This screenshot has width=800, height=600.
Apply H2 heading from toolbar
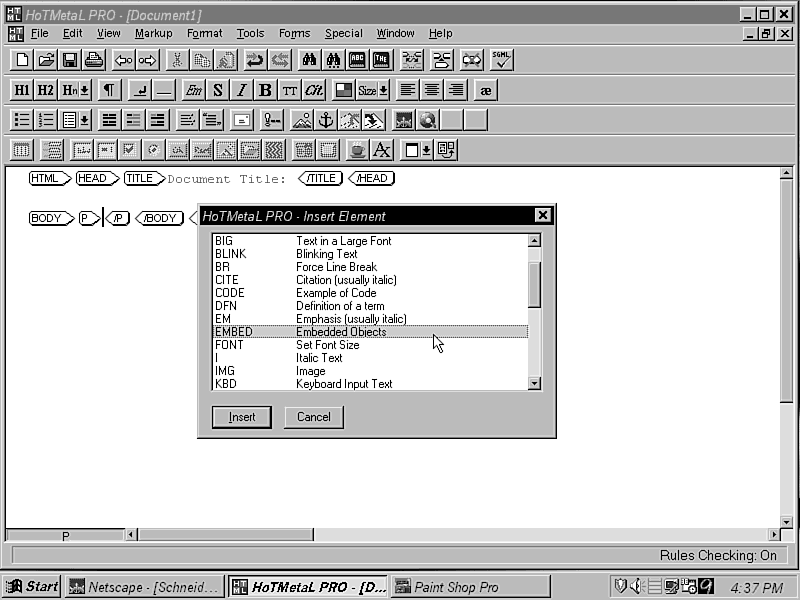pos(46,90)
